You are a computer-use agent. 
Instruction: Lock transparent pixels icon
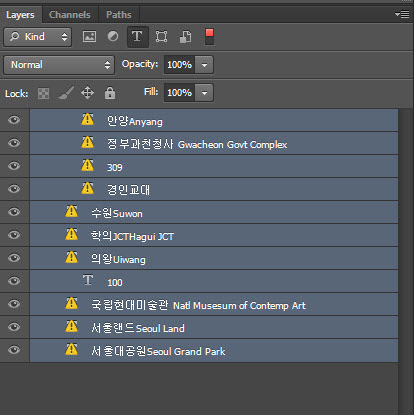point(43,93)
